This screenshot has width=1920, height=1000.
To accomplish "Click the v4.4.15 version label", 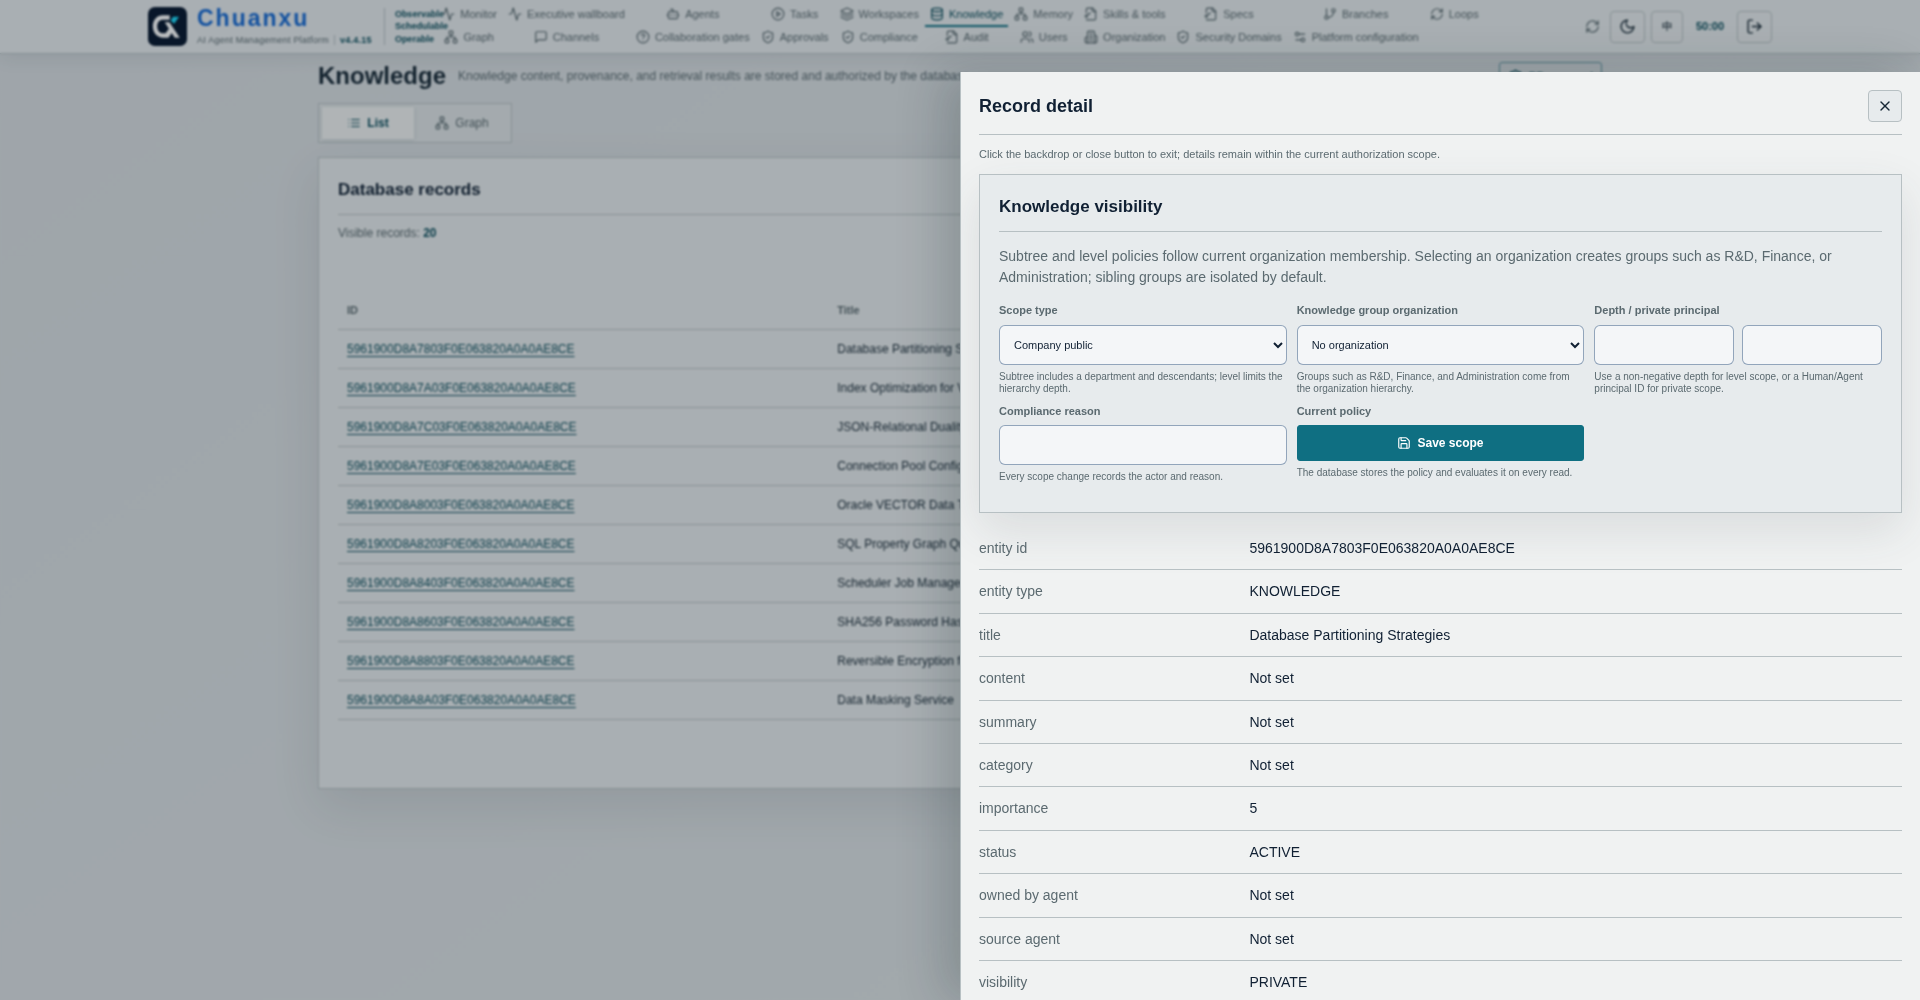I will tap(355, 40).
